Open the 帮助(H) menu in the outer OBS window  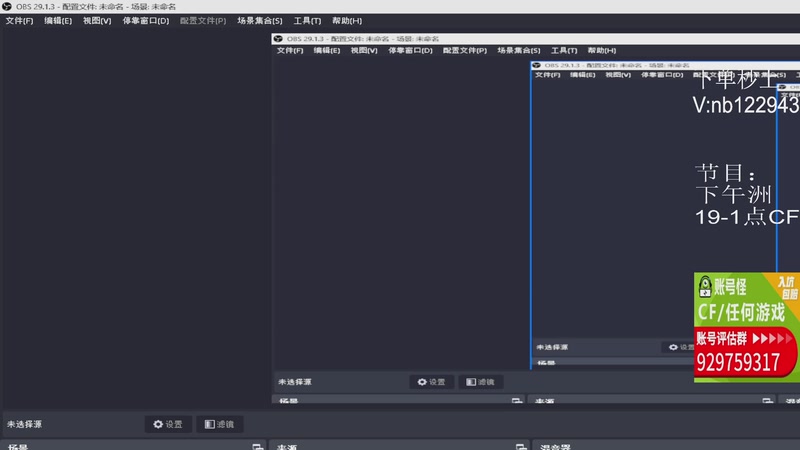click(347, 21)
